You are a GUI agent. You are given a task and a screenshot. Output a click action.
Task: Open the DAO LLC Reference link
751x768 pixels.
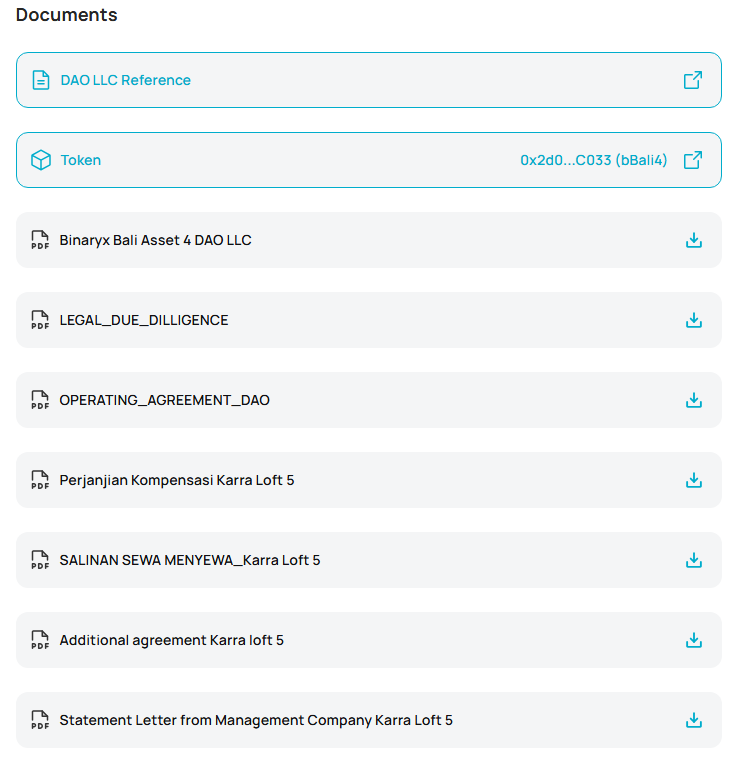(x=125, y=80)
